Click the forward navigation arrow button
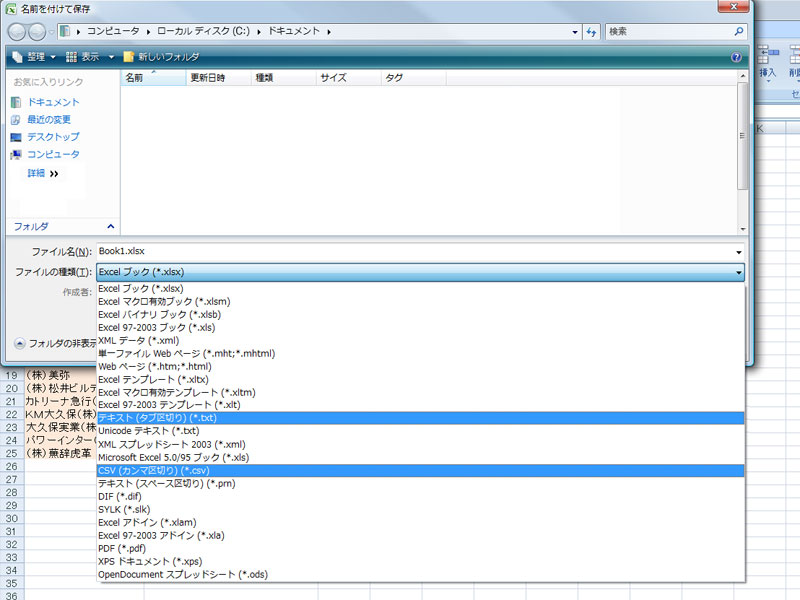Viewport: 800px width, 600px height. pyautogui.click(x=37, y=32)
